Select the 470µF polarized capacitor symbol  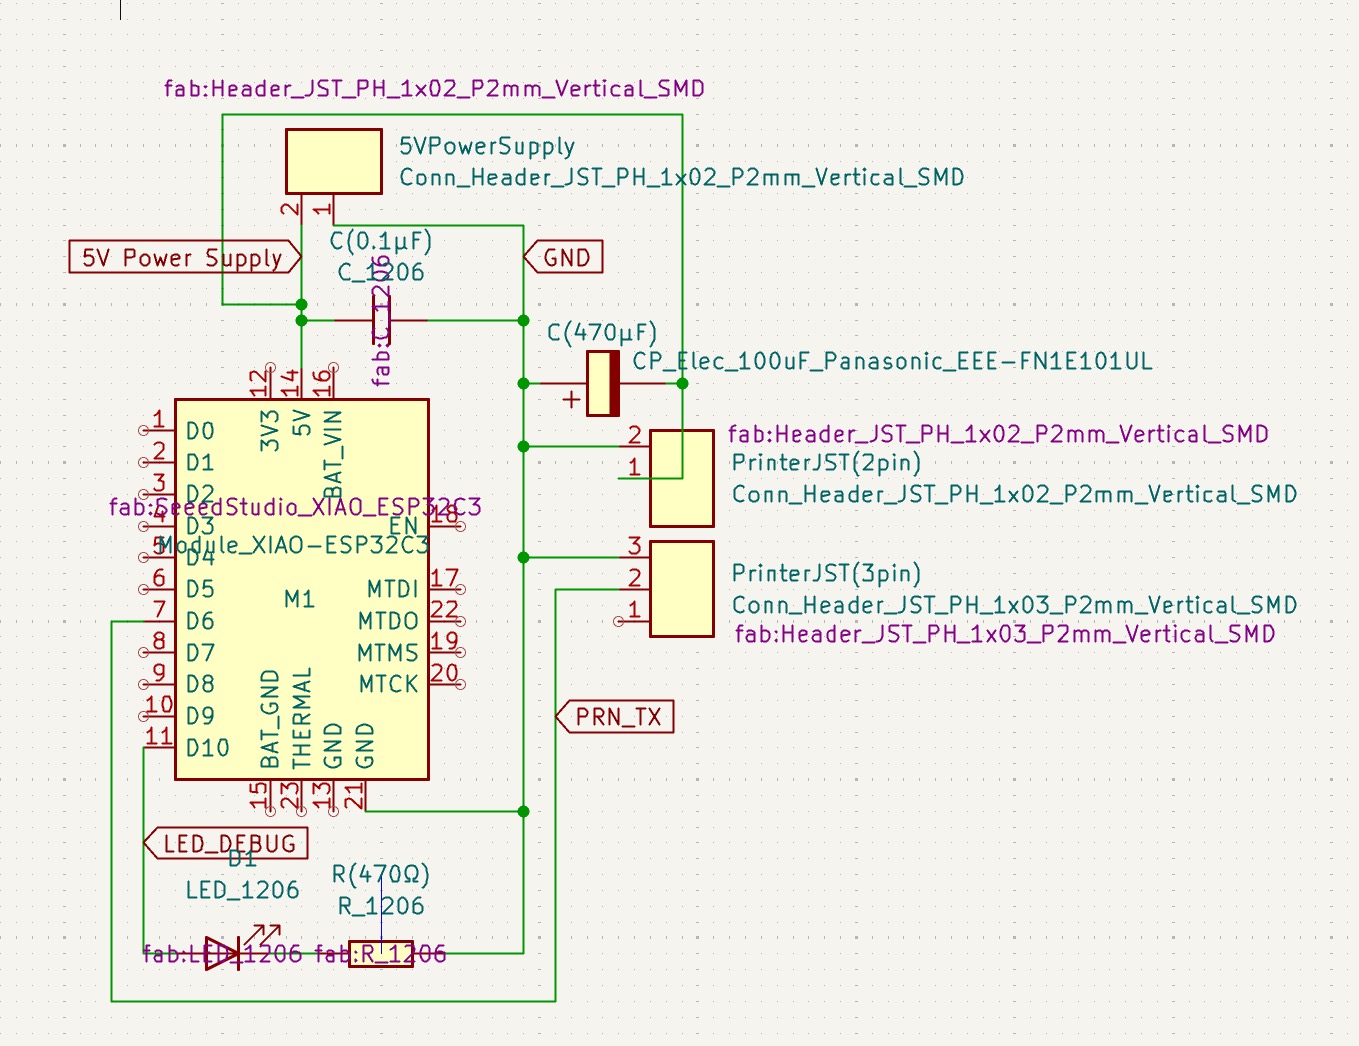tap(602, 383)
